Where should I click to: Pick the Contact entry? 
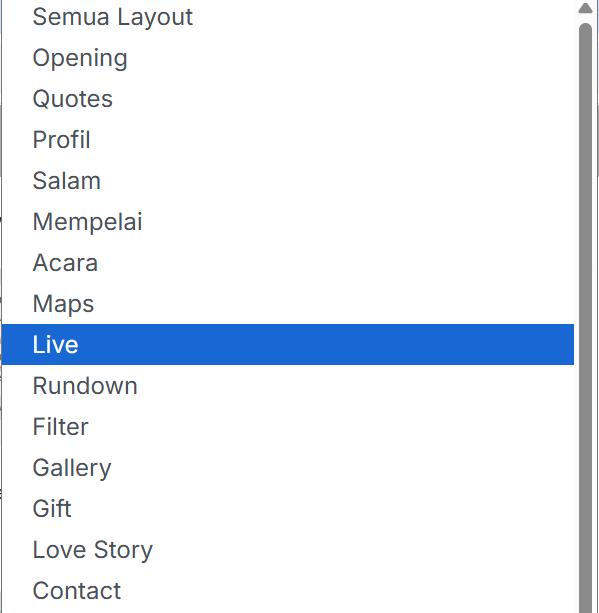288,590
